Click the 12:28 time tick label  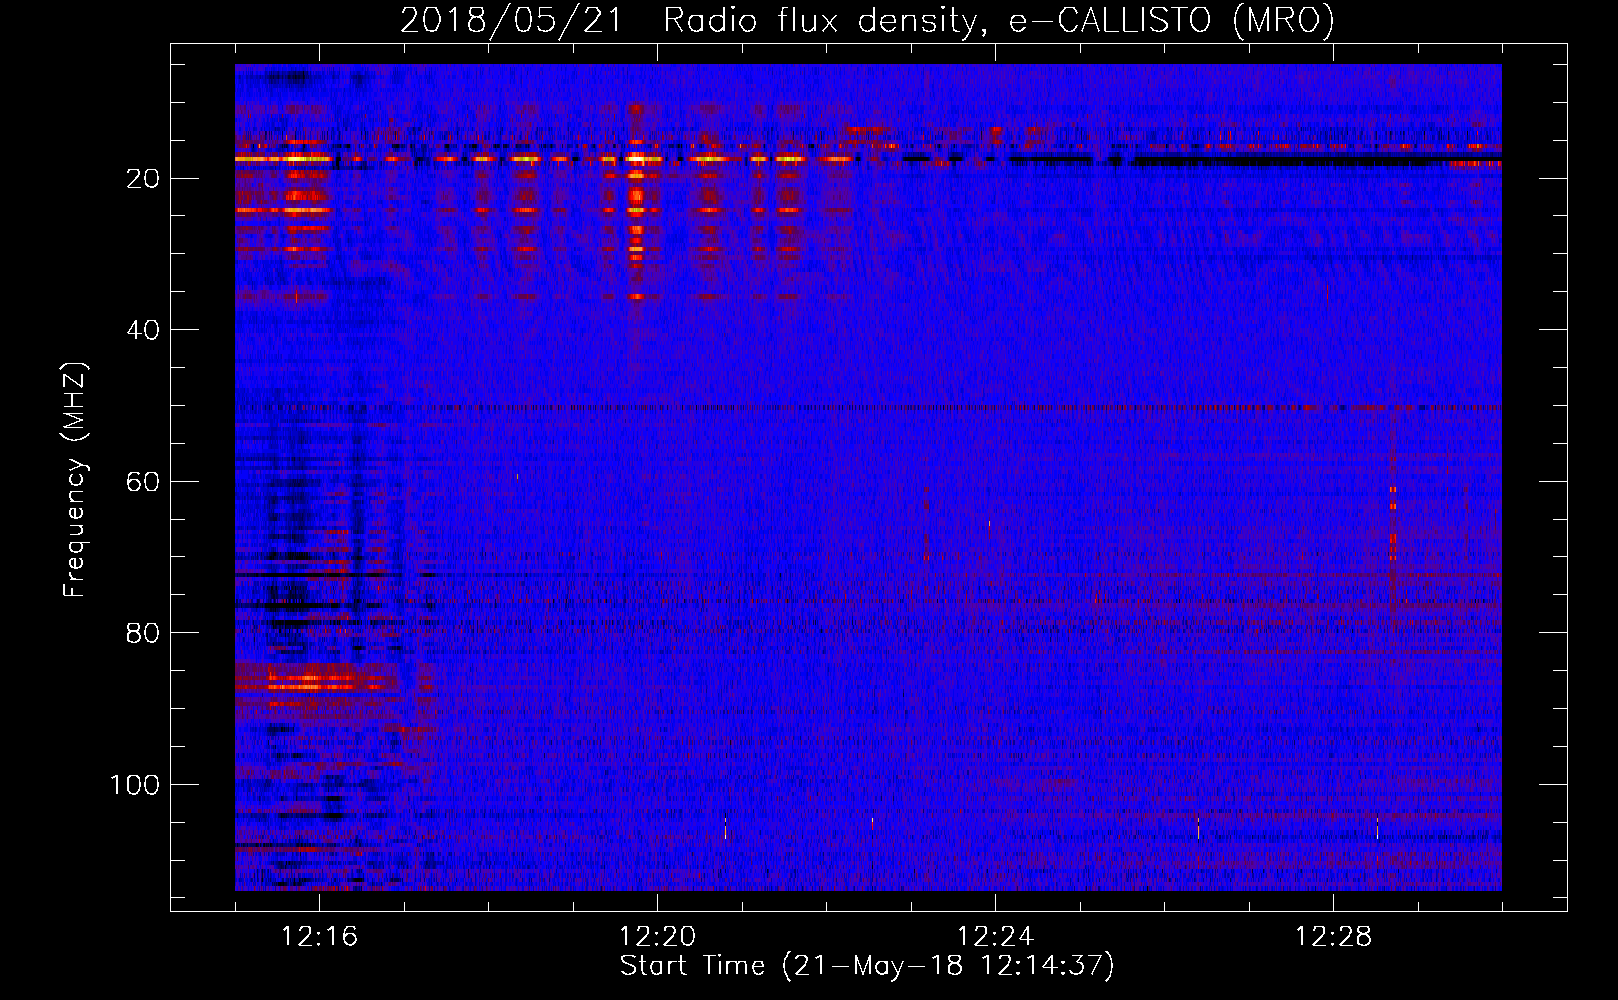coord(1333,937)
